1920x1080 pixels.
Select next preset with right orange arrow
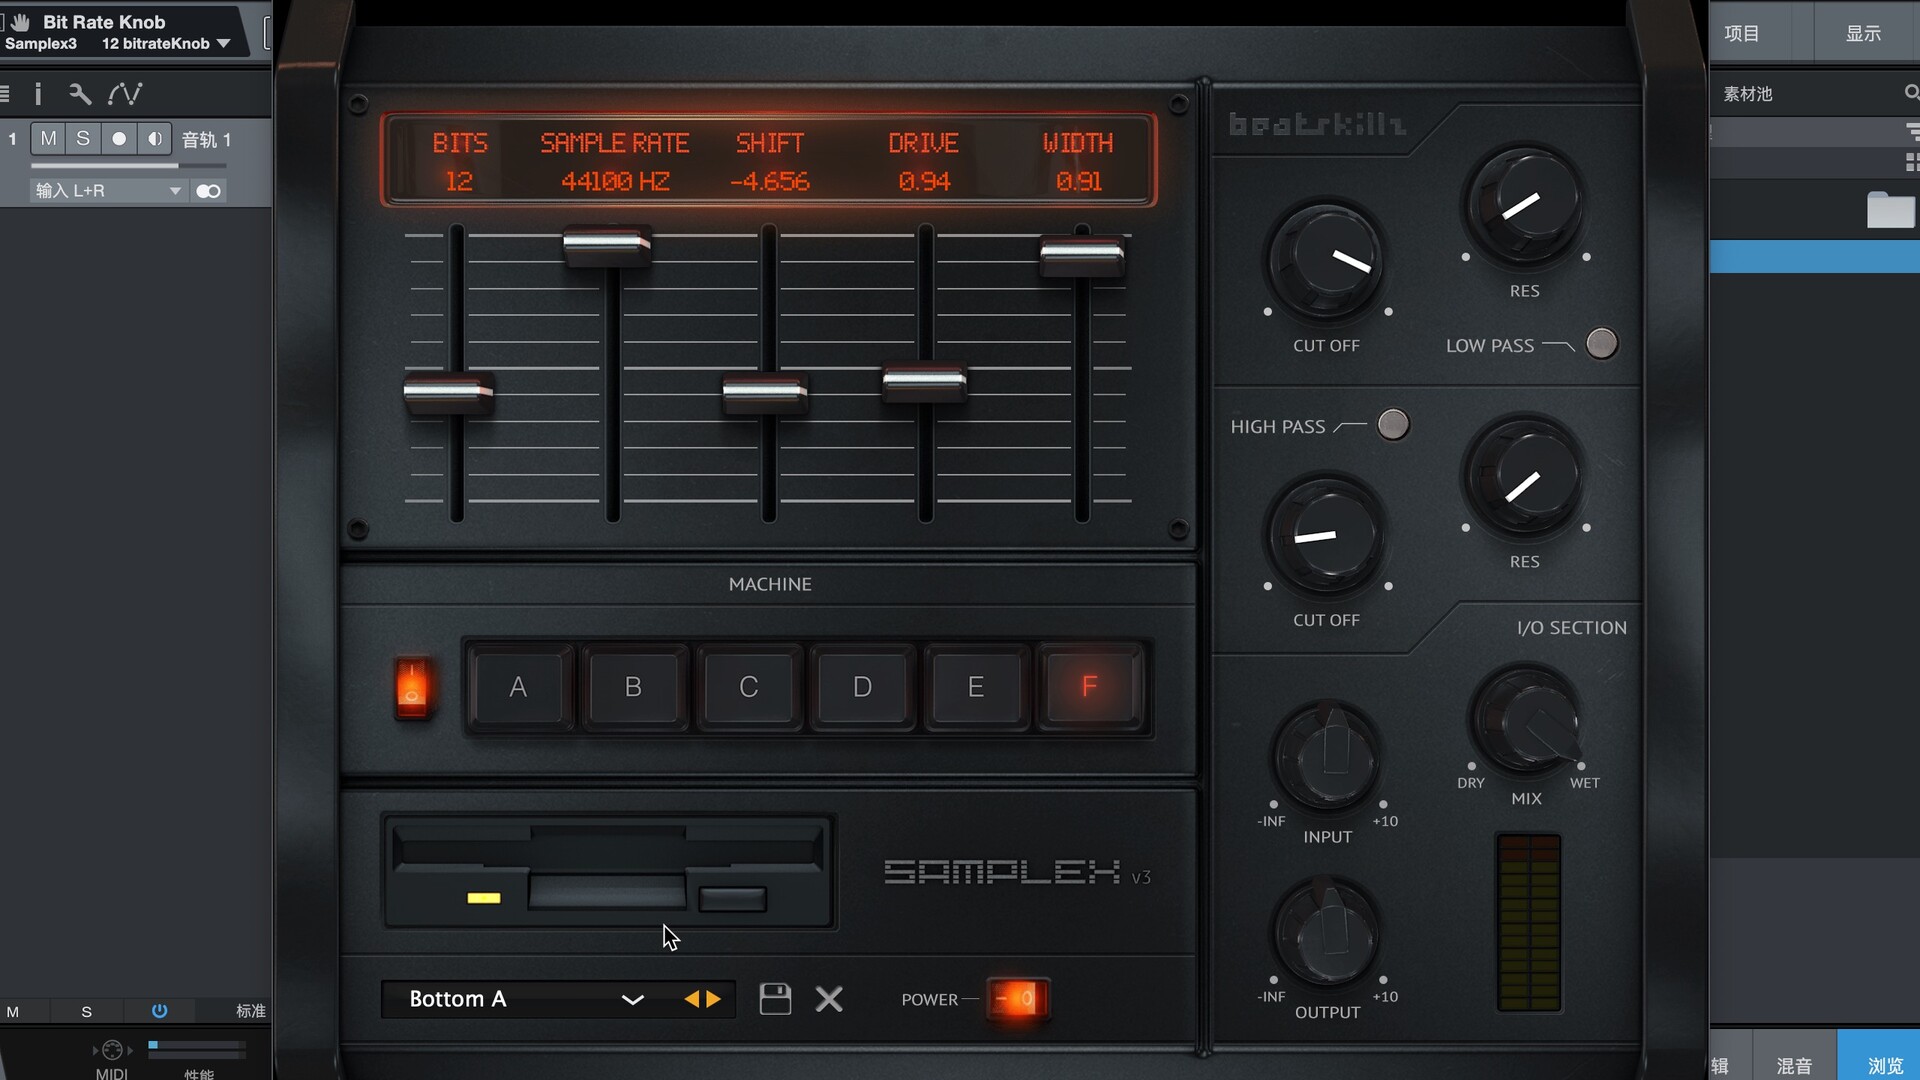(714, 999)
